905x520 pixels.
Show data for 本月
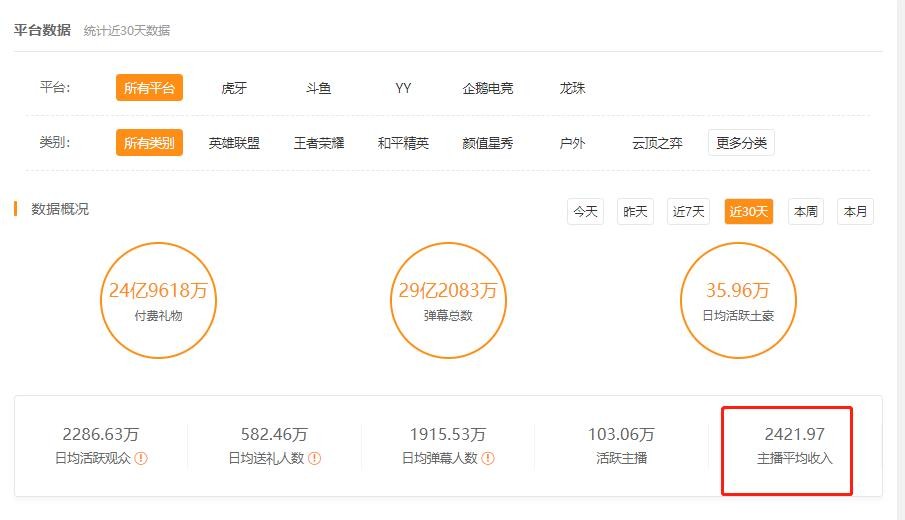pyautogui.click(x=855, y=212)
